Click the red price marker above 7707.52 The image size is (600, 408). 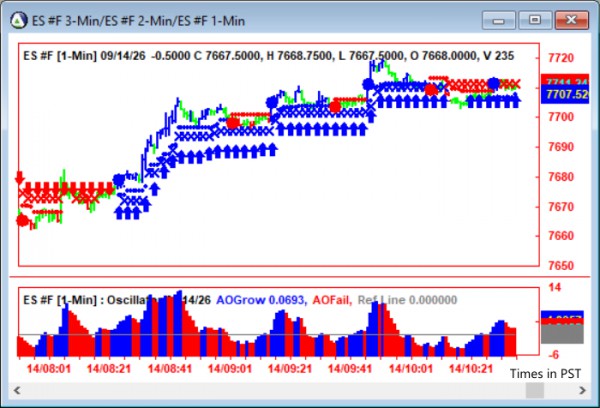[565, 80]
